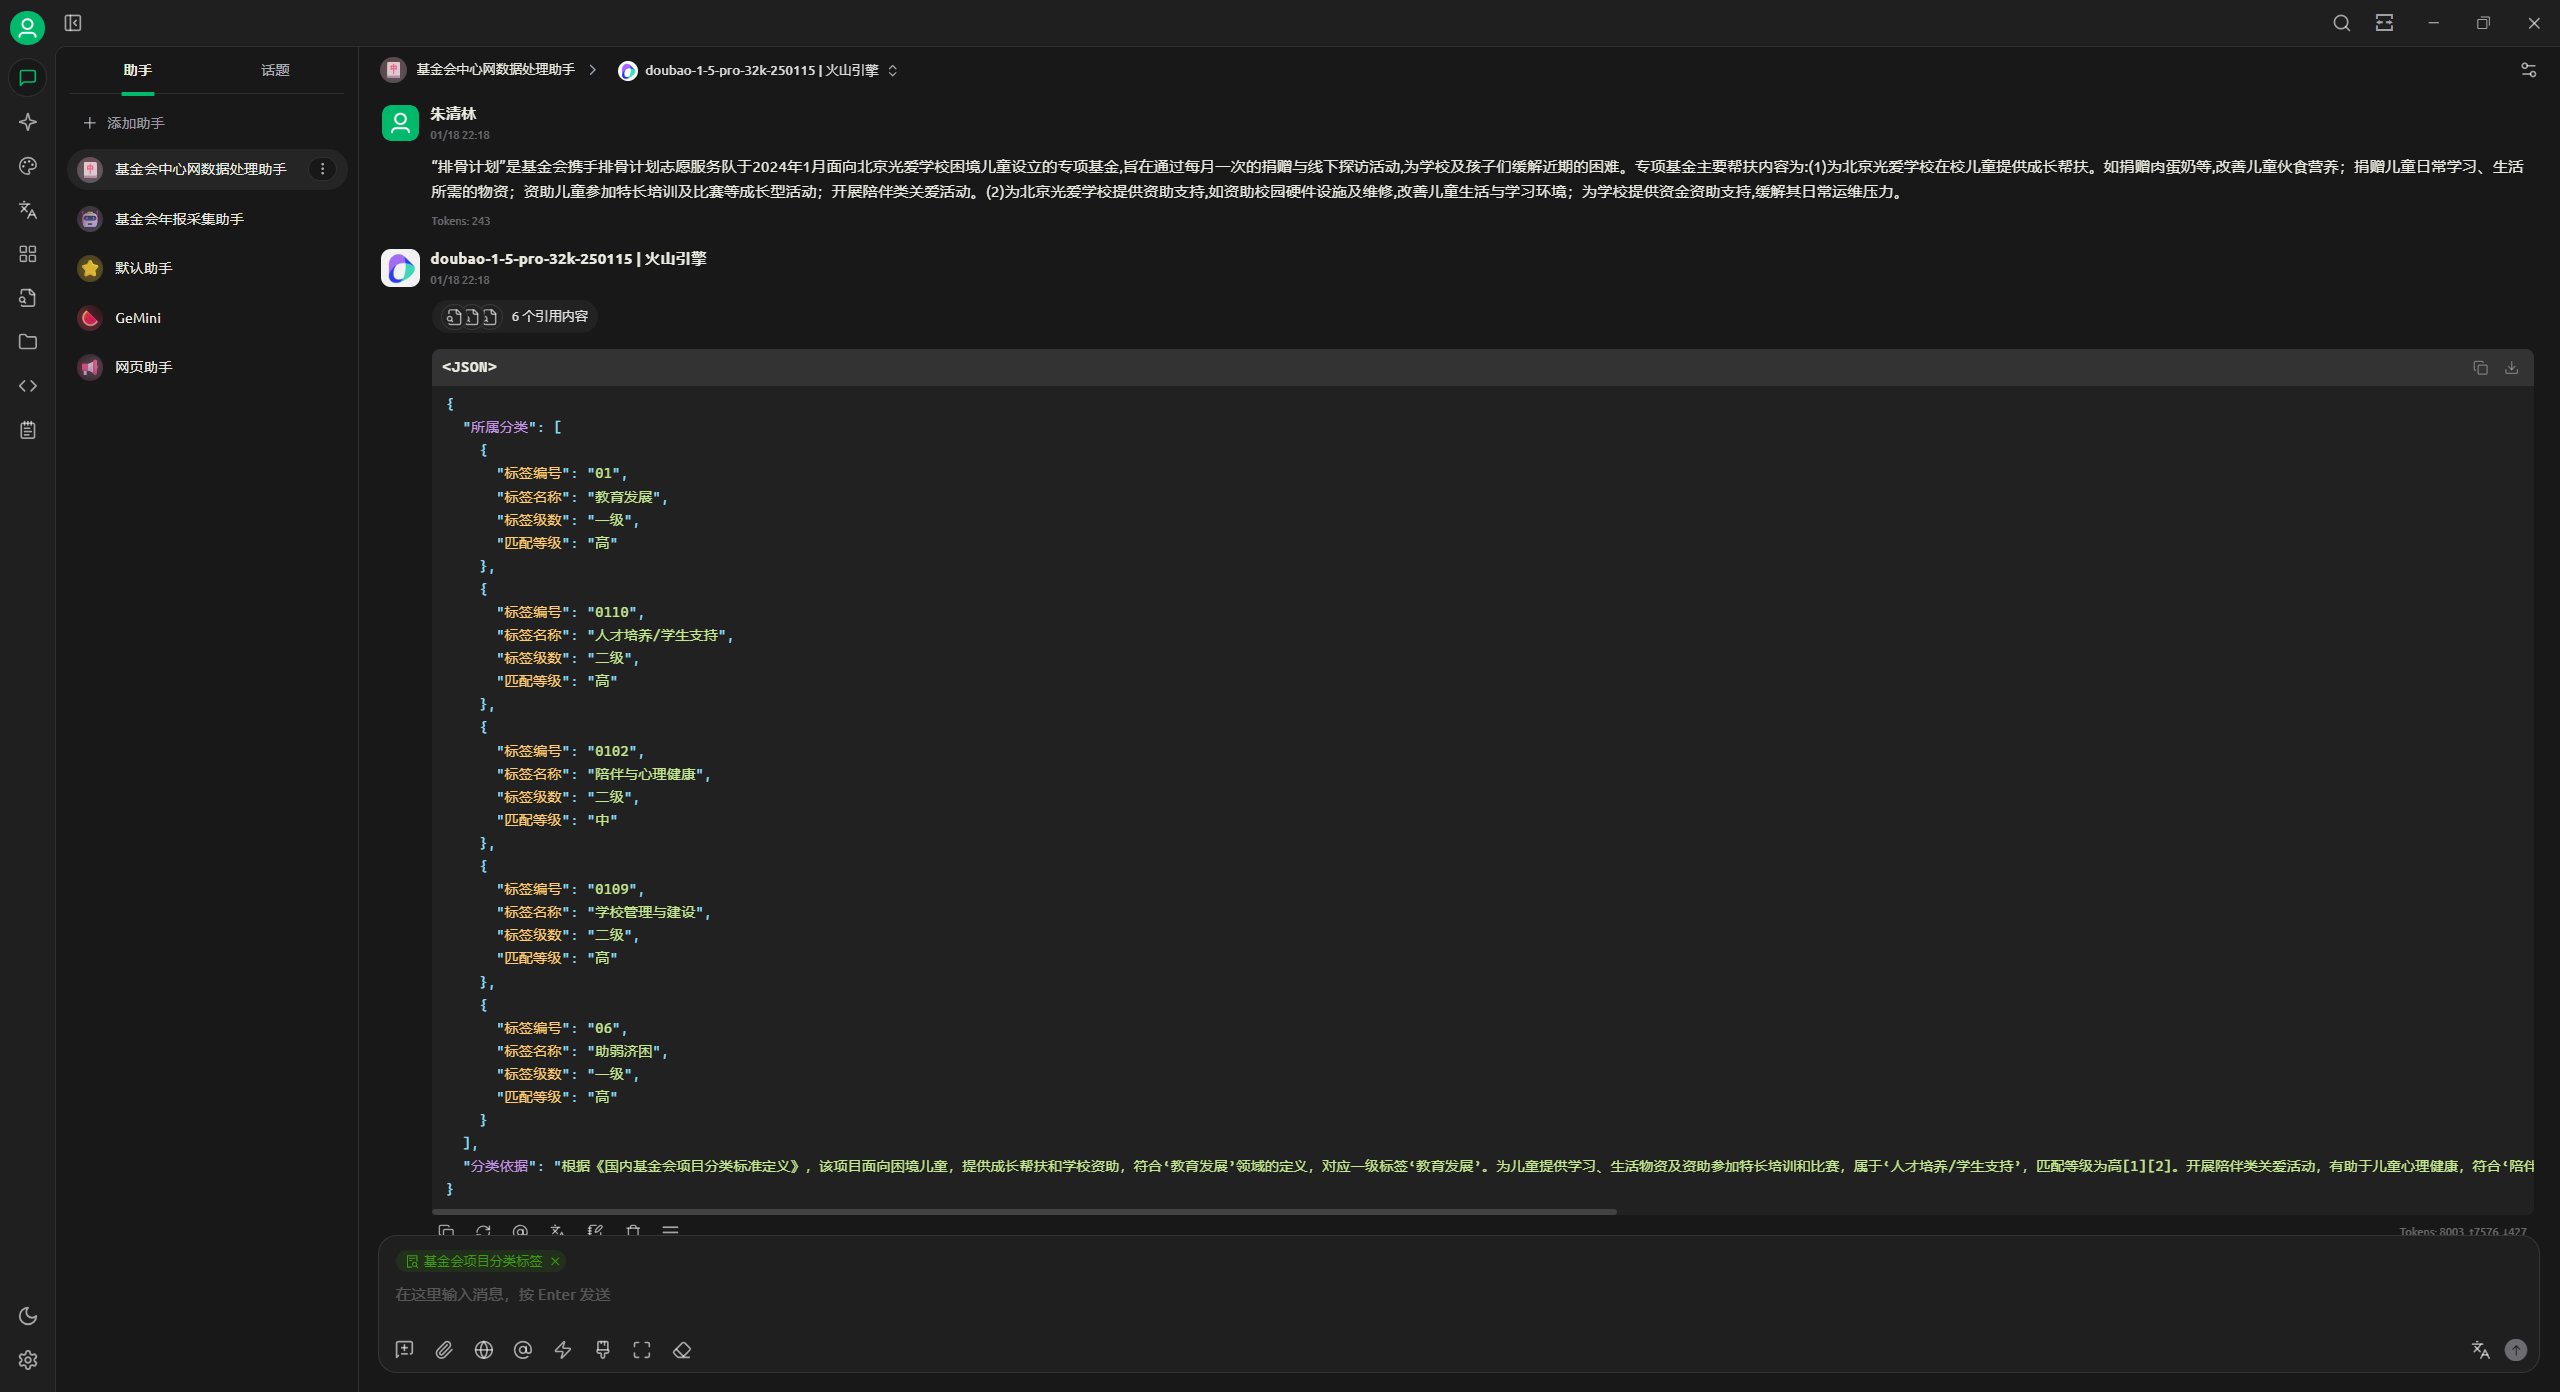The height and width of the screenshot is (1392, 2560).
Task: Copy the JSON code block
Action: tap(2480, 368)
